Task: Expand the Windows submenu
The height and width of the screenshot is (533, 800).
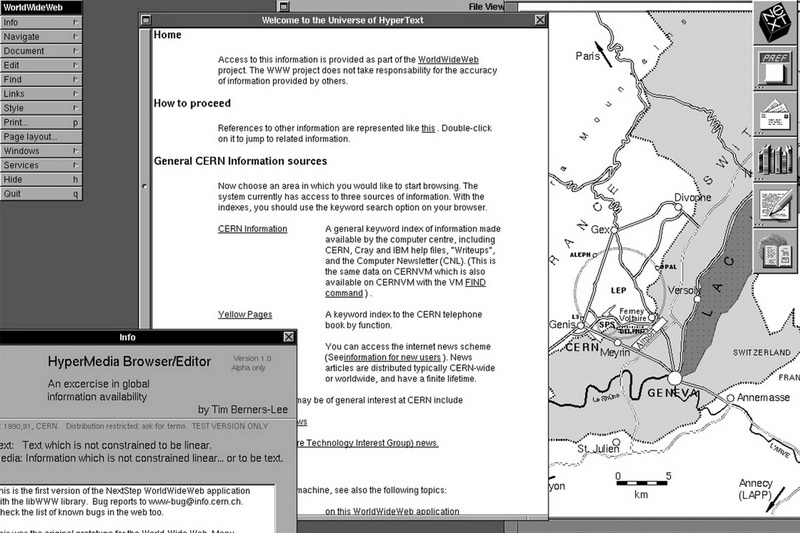Action: [x=41, y=151]
